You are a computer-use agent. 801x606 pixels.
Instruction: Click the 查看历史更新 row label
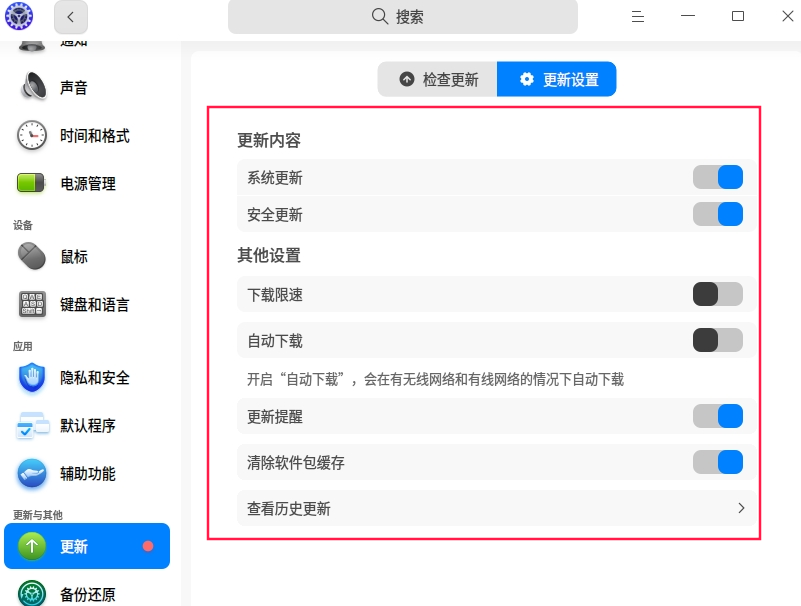[289, 508]
